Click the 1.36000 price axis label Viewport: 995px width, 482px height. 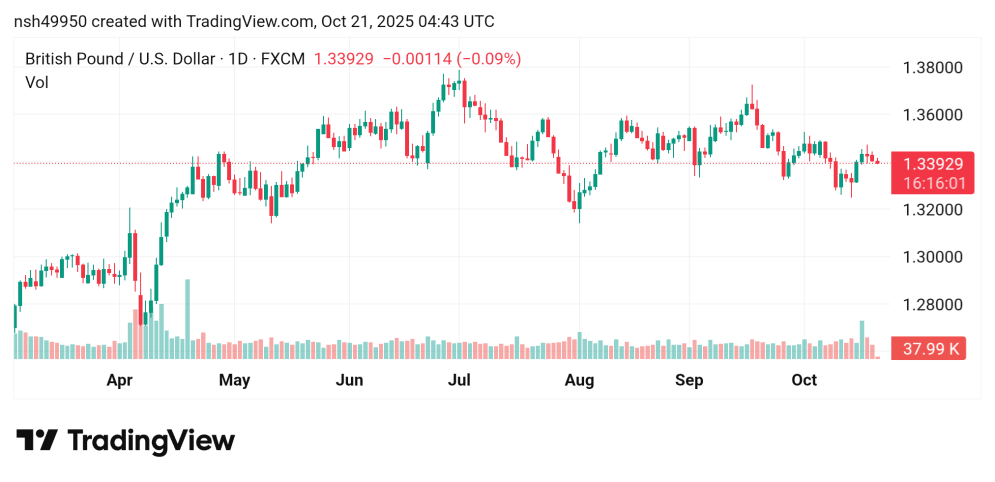tap(933, 115)
